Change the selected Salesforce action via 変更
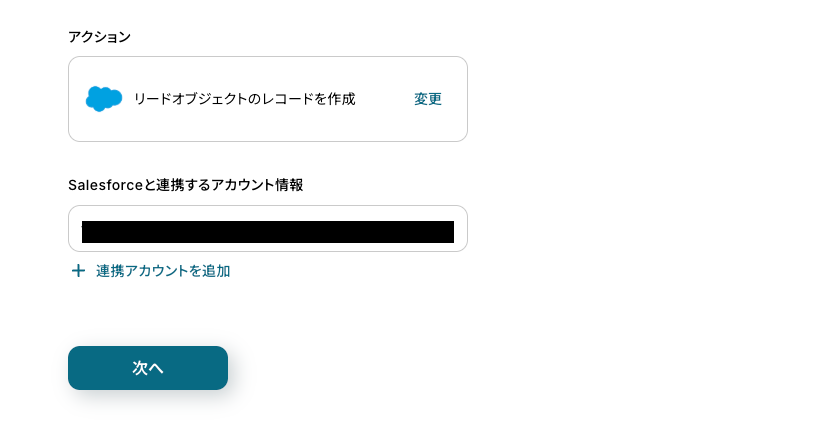The height and width of the screenshot is (428, 820). tap(428, 99)
